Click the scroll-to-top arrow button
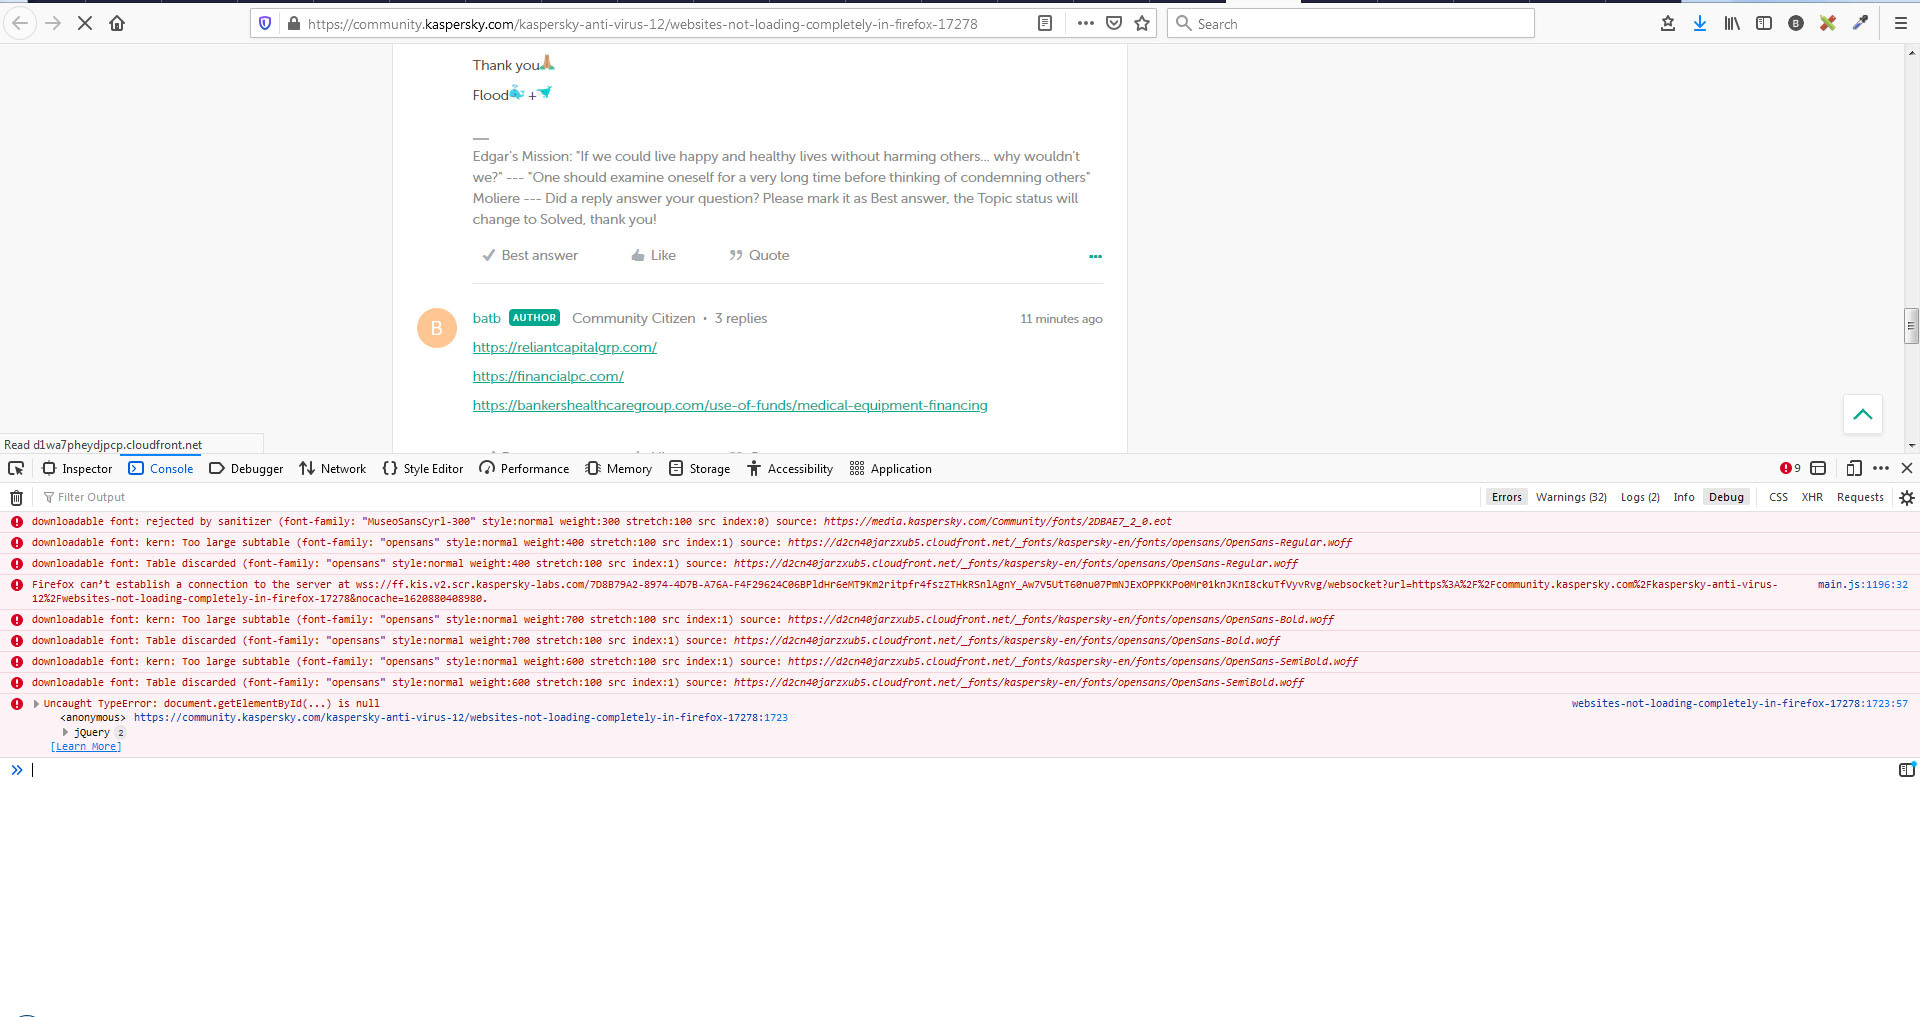This screenshot has height=1017, width=1920. (x=1863, y=414)
